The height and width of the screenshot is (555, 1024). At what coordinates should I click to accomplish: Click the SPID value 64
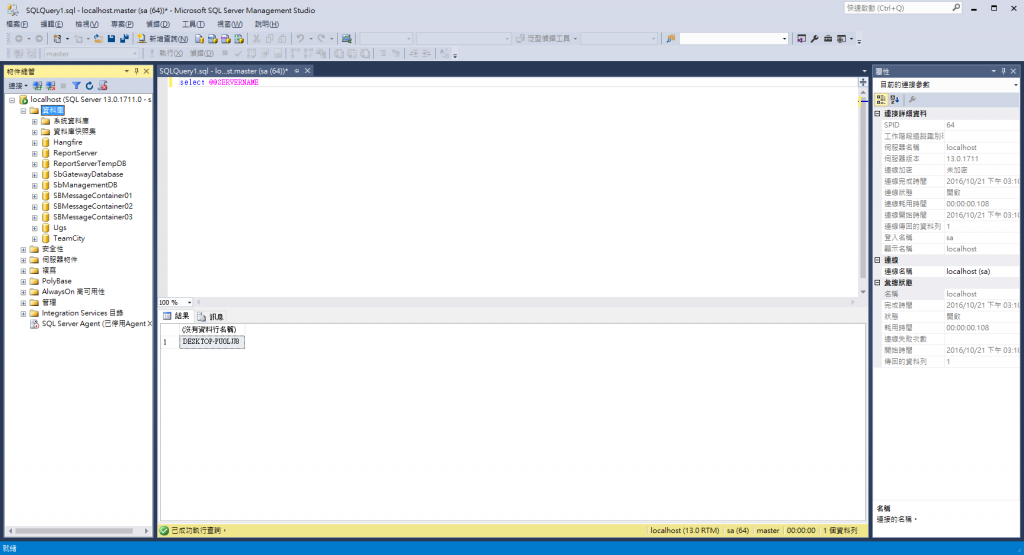coord(950,125)
